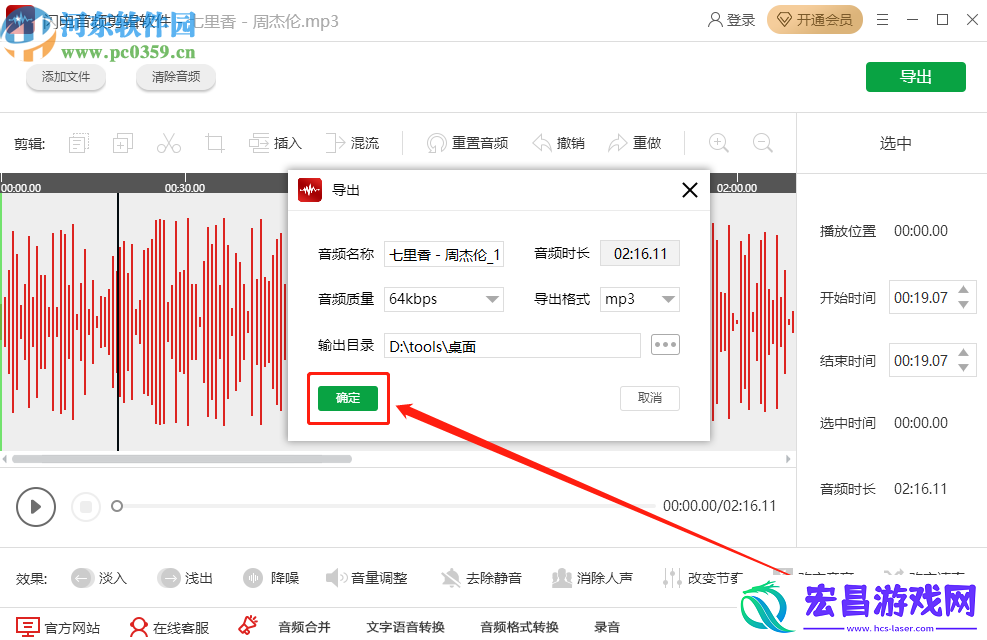Image resolution: width=987 pixels, height=640 pixels.
Task: Click the 插入 insert tool
Action: tap(275, 143)
